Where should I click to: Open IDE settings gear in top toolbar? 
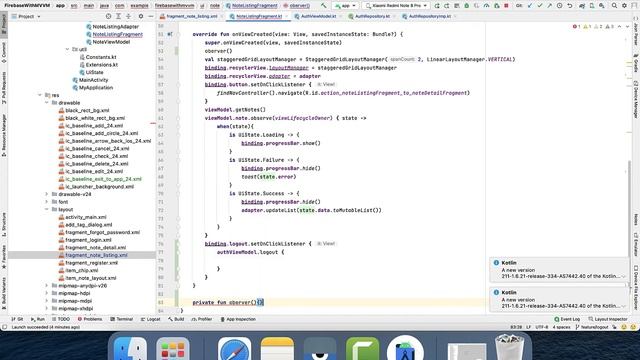[624, 6]
